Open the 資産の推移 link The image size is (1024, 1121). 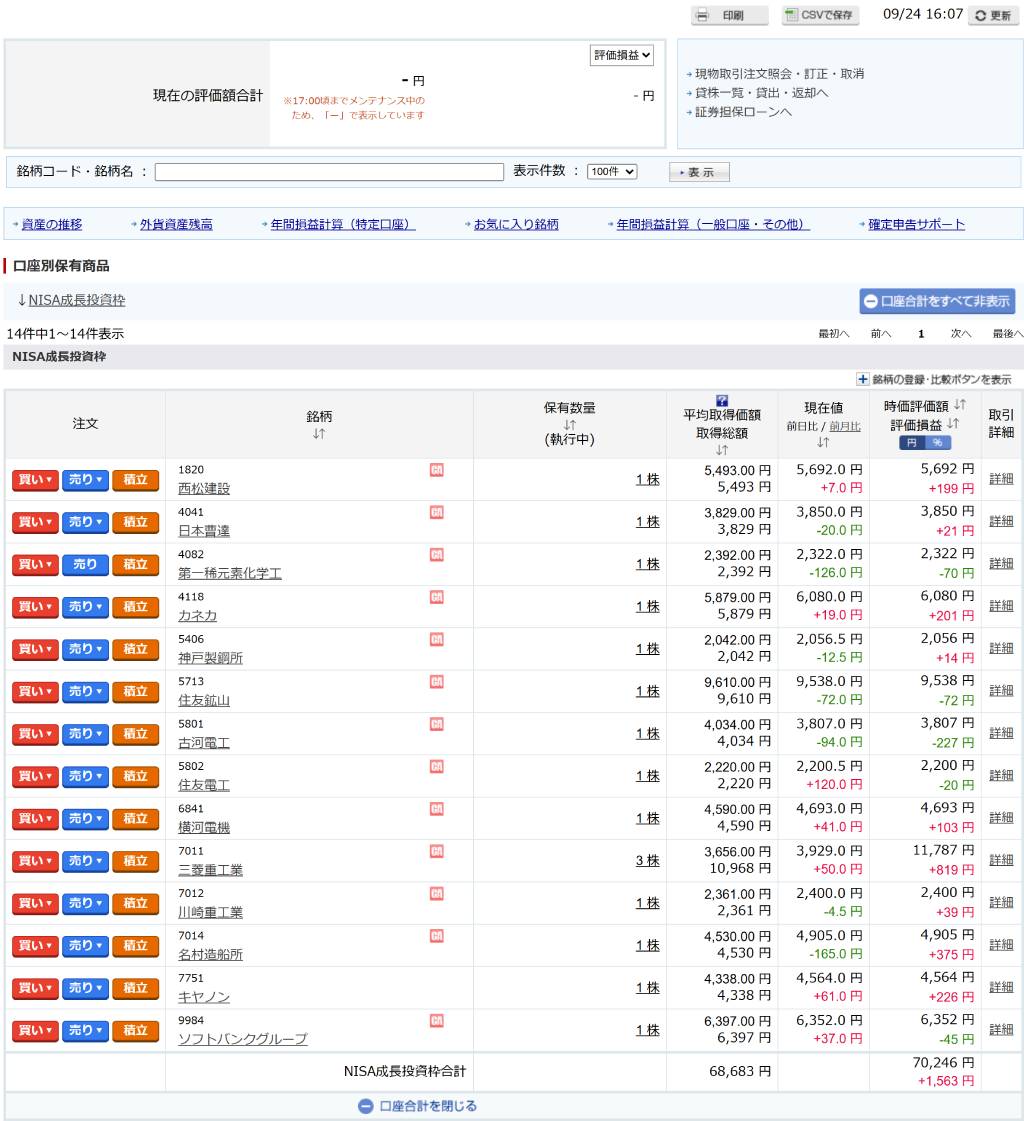pyautogui.click(x=51, y=224)
